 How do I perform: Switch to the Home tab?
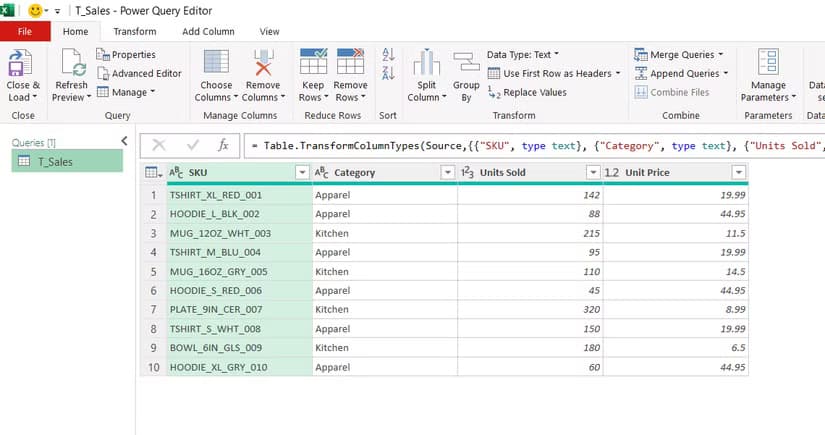76,32
